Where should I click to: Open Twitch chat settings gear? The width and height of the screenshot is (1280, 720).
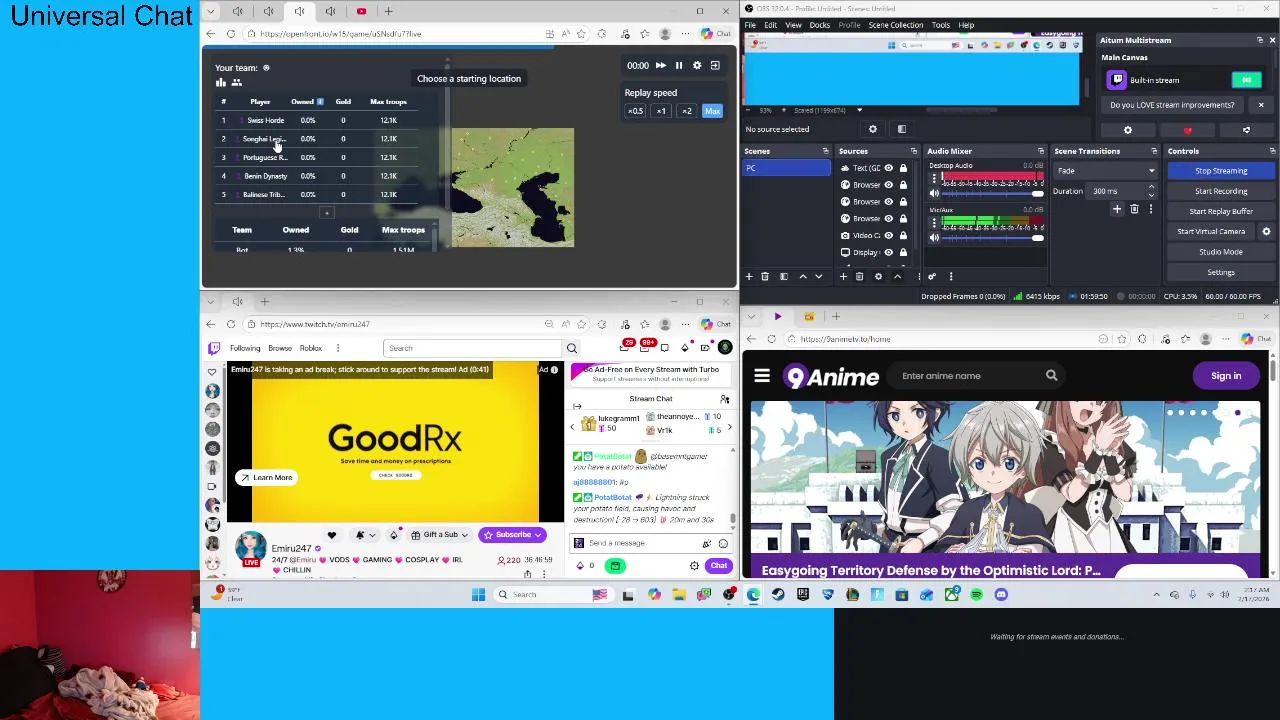(x=694, y=566)
